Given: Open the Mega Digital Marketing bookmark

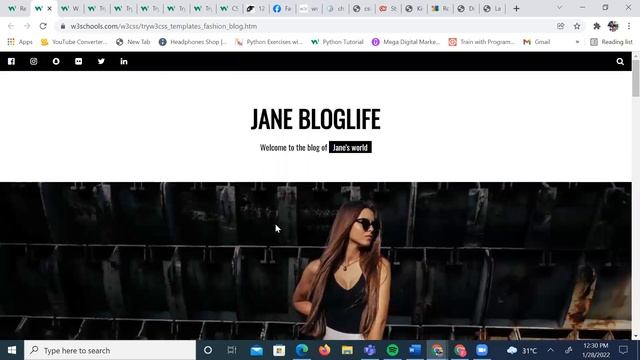Looking at the screenshot, I should point(406,42).
